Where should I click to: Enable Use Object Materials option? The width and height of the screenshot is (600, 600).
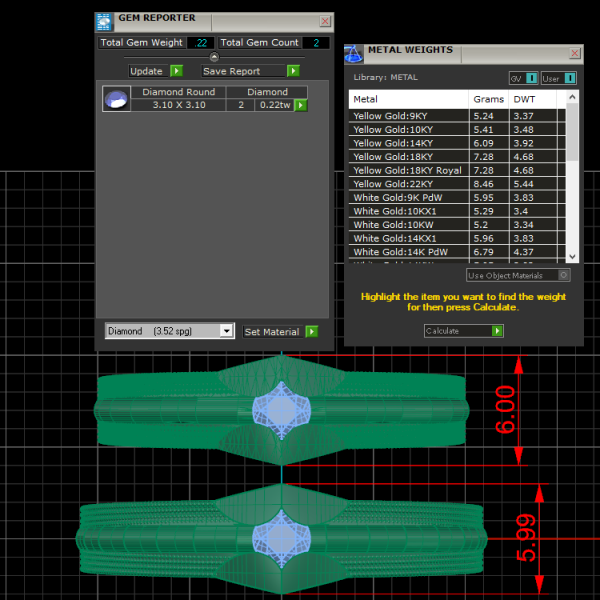coord(564,275)
